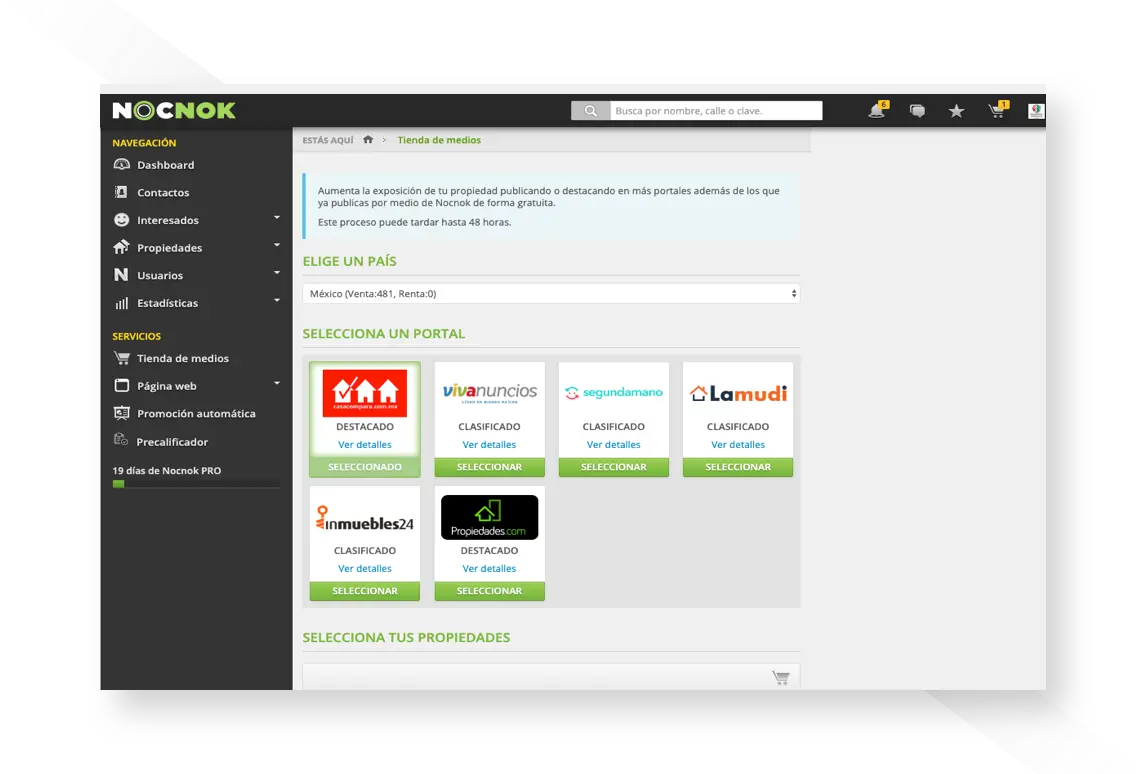Open Página web menu item
Viewport: 1144px width, 774px height.
pyautogui.click(x=166, y=386)
